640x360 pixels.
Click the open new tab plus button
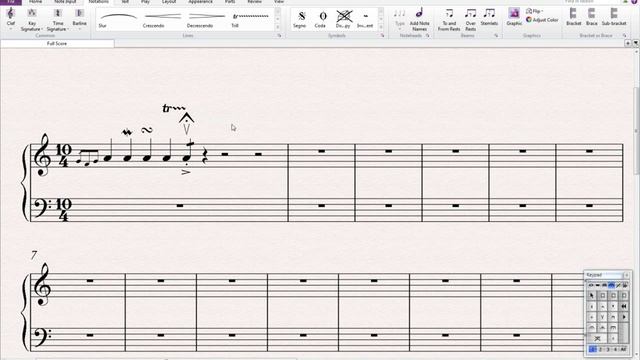point(628,43)
